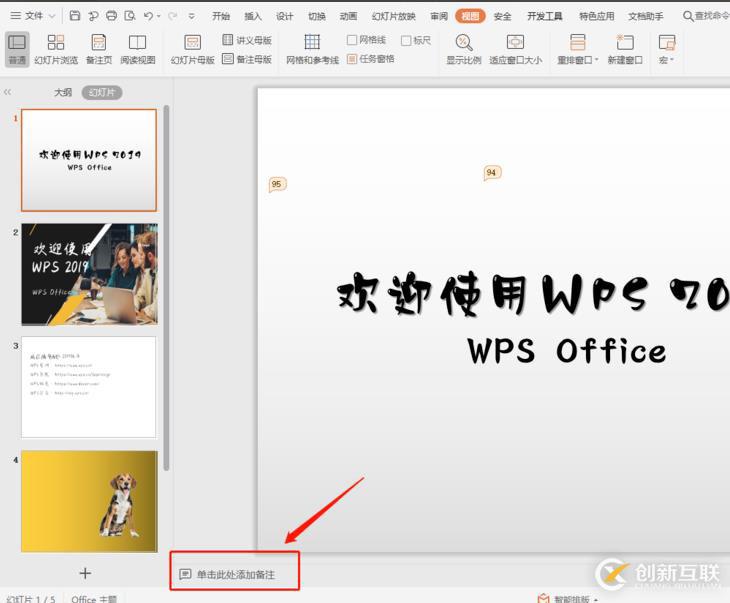The image size is (730, 603).
Task: Switch to the 插入 tab
Action: pyautogui.click(x=253, y=16)
